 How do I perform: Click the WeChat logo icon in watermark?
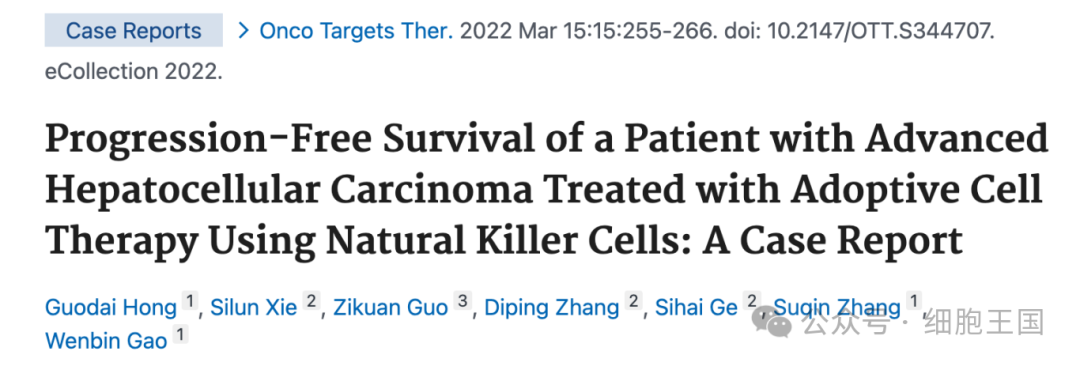point(773,323)
